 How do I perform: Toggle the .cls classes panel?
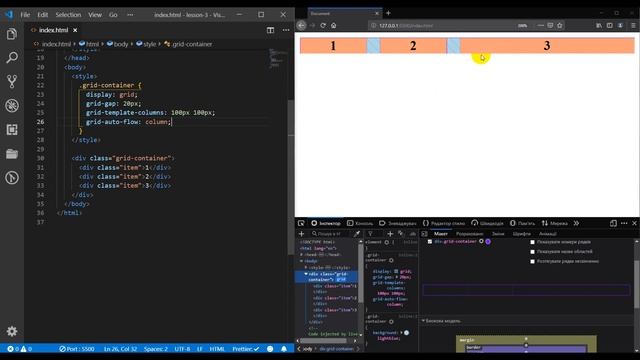click(x=413, y=233)
